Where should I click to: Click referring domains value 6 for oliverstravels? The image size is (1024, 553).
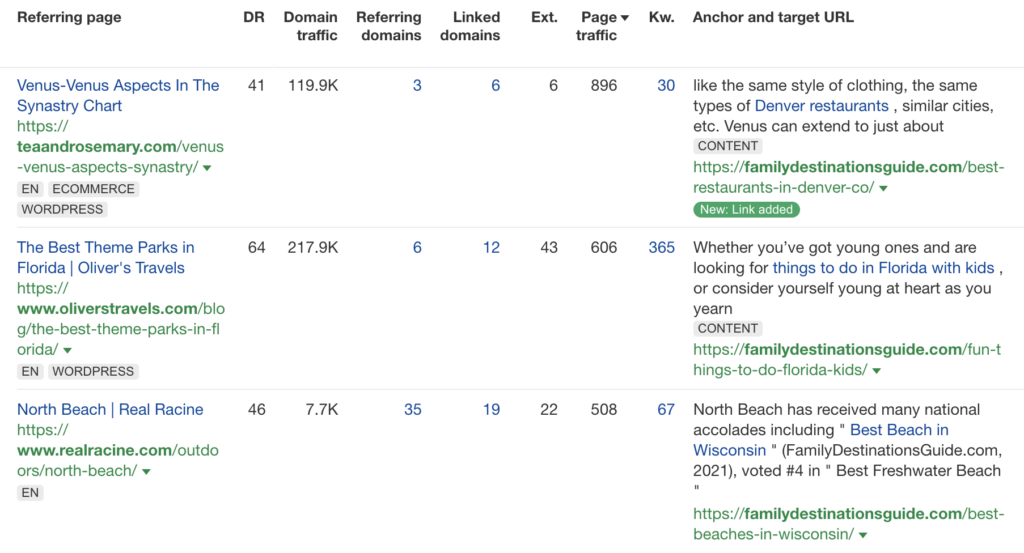417,247
